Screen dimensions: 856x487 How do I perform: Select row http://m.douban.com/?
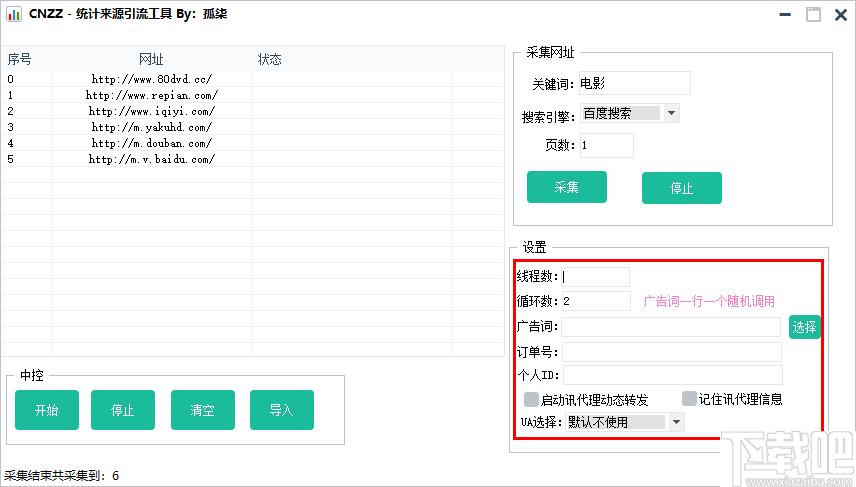pos(252,143)
